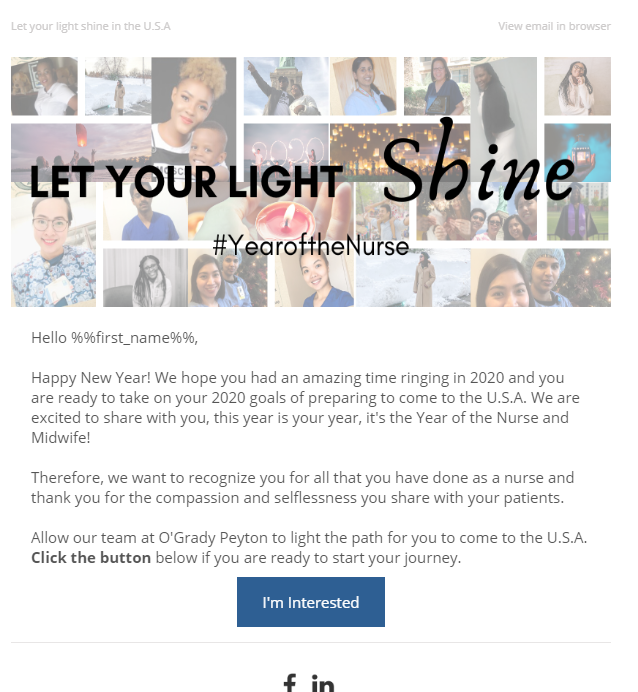Viewport: 638px width, 692px height.
Task: Click the "I'm Interested" button
Action: [x=310, y=602]
